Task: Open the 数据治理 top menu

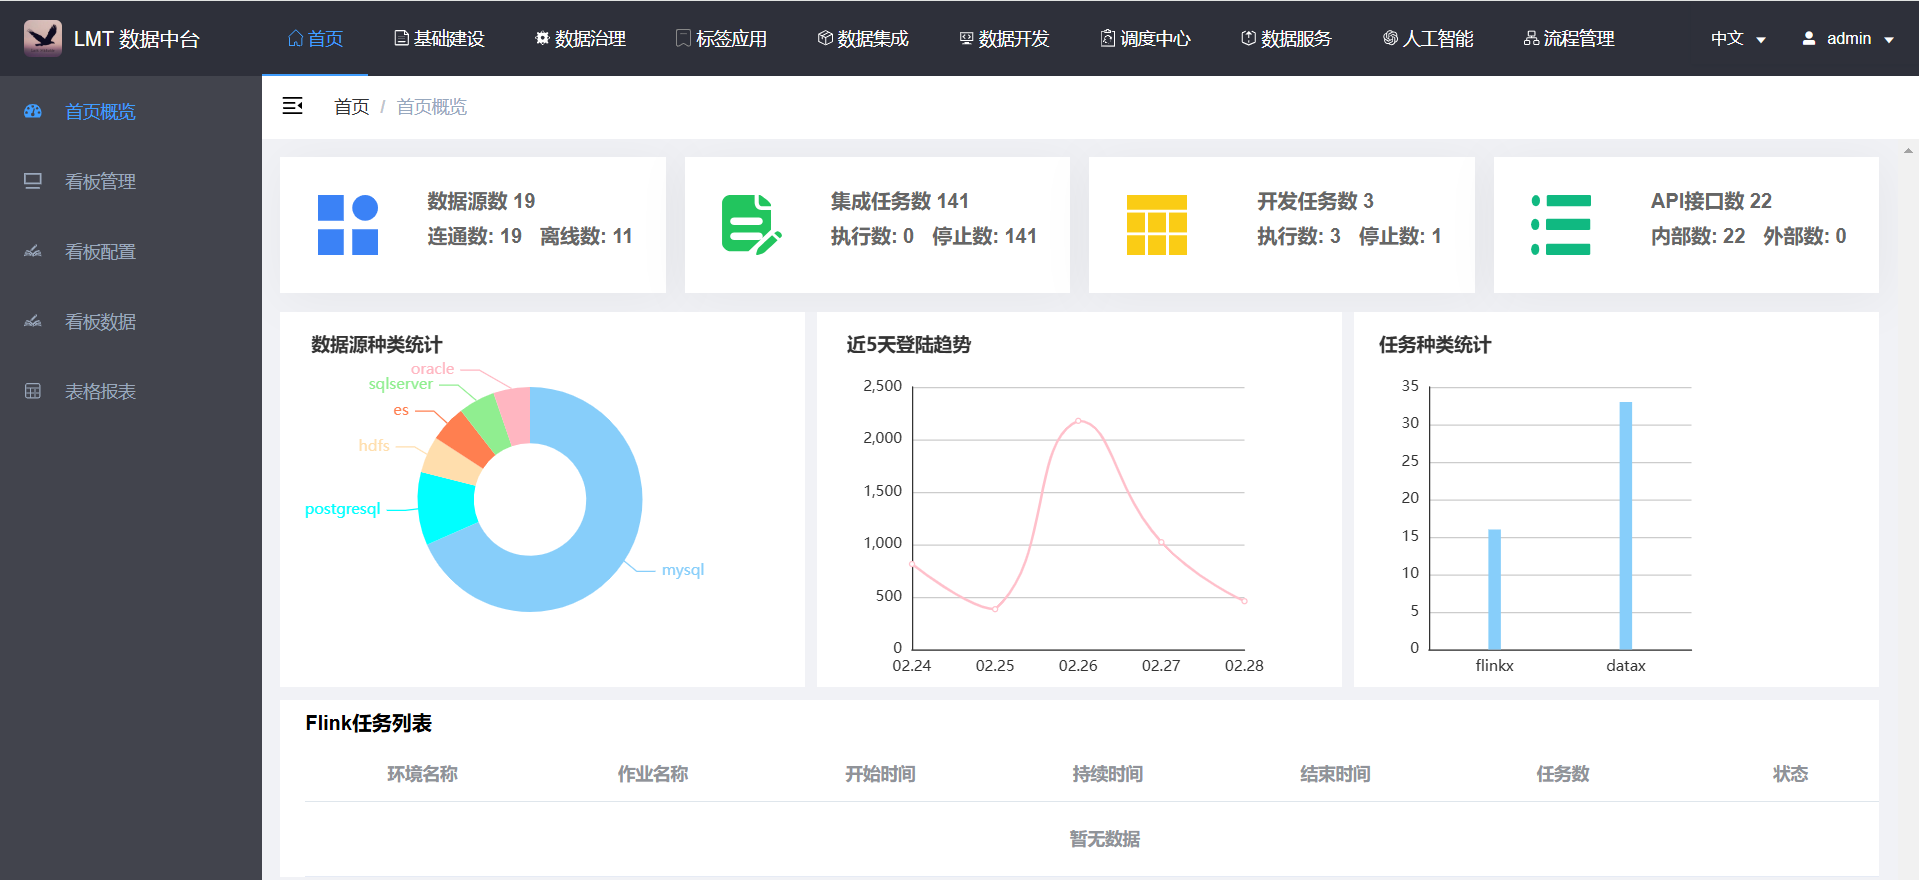Action: [x=580, y=38]
